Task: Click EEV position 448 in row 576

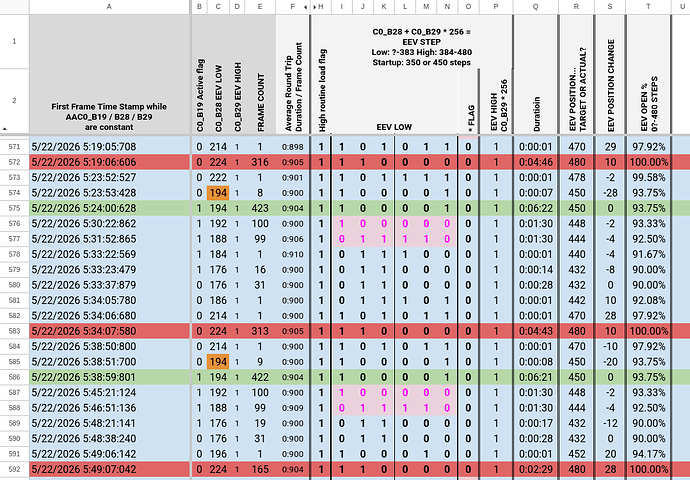Action: [x=576, y=224]
